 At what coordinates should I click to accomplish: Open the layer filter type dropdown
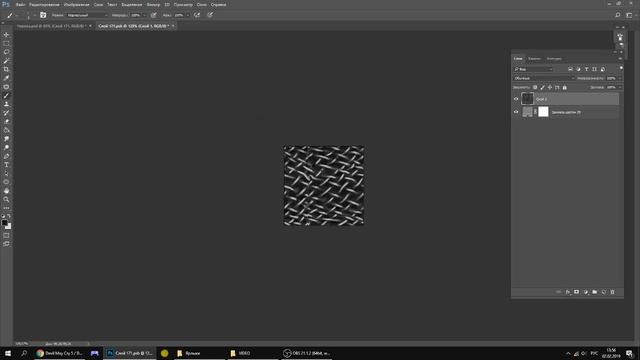(533, 69)
